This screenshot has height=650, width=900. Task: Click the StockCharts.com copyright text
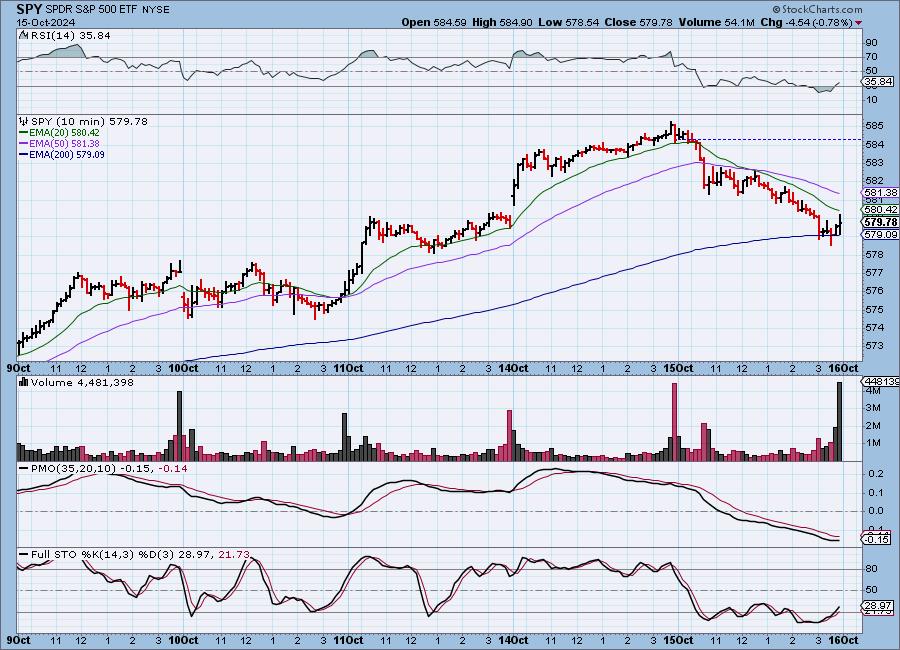[817, 9]
